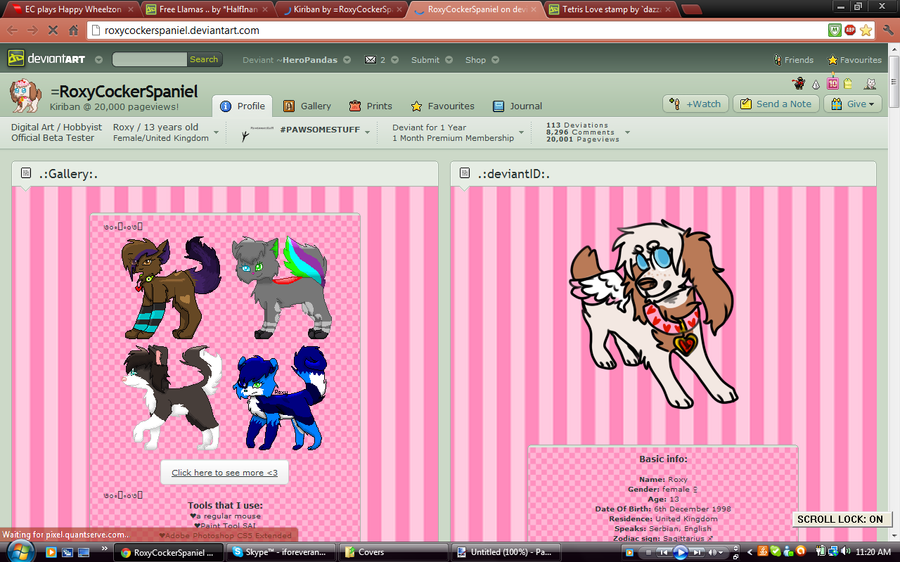Switch to Tetris Love stamp browser tab
The image size is (900, 562).
610,9
